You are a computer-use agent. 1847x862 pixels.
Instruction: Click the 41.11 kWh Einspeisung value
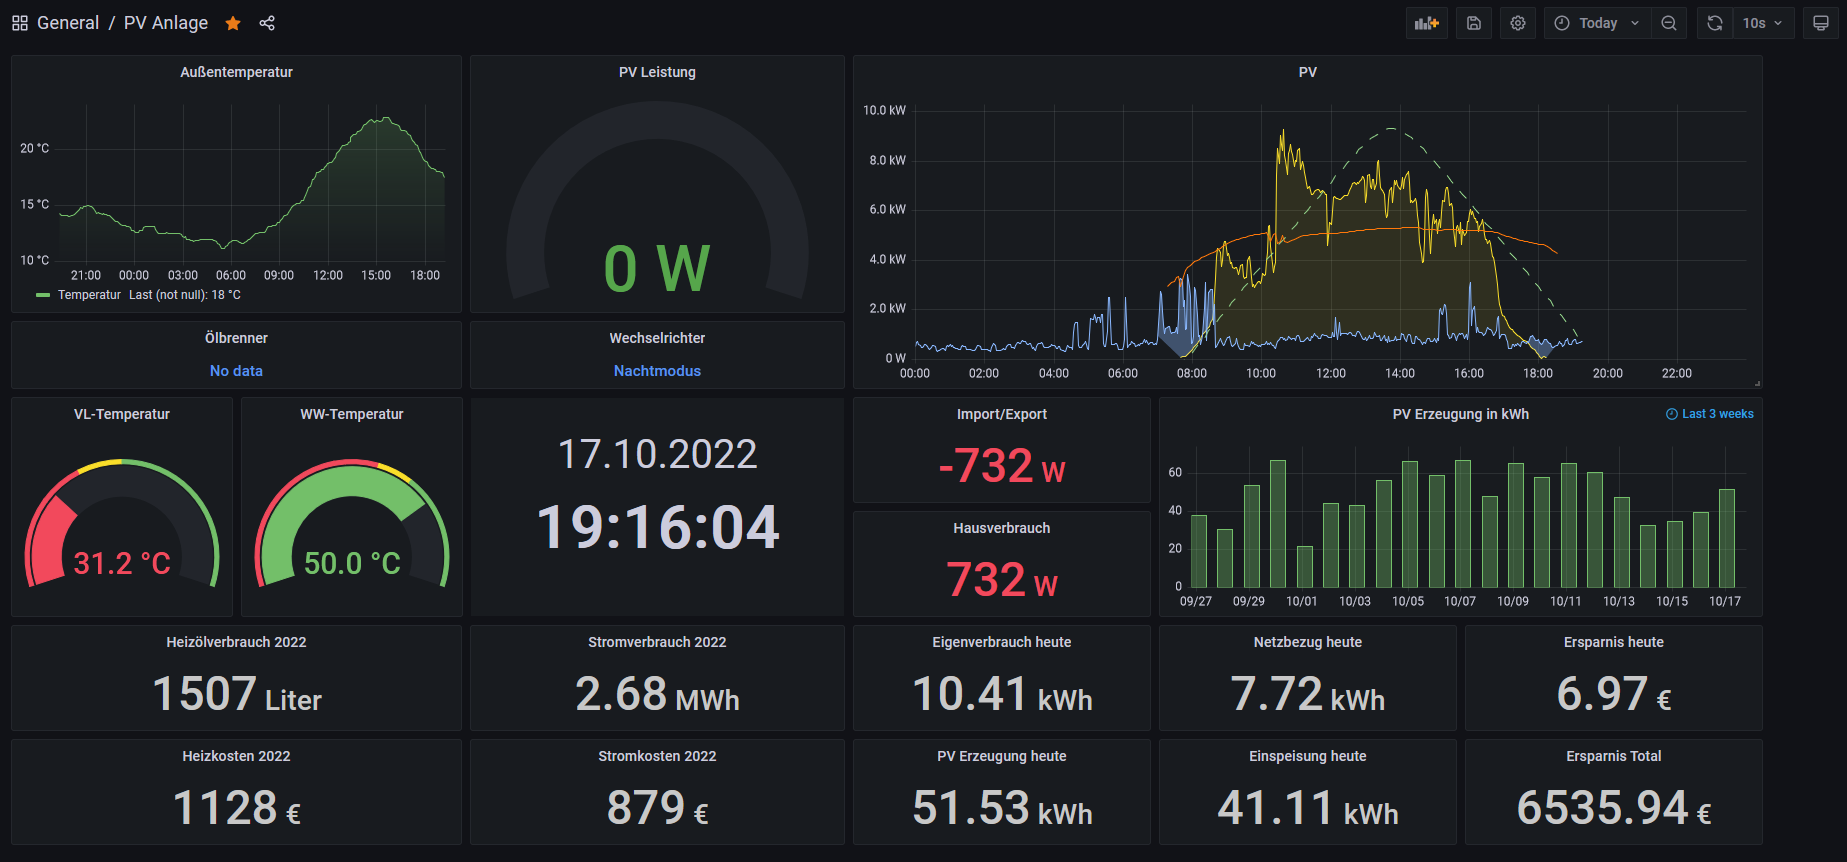(1307, 808)
